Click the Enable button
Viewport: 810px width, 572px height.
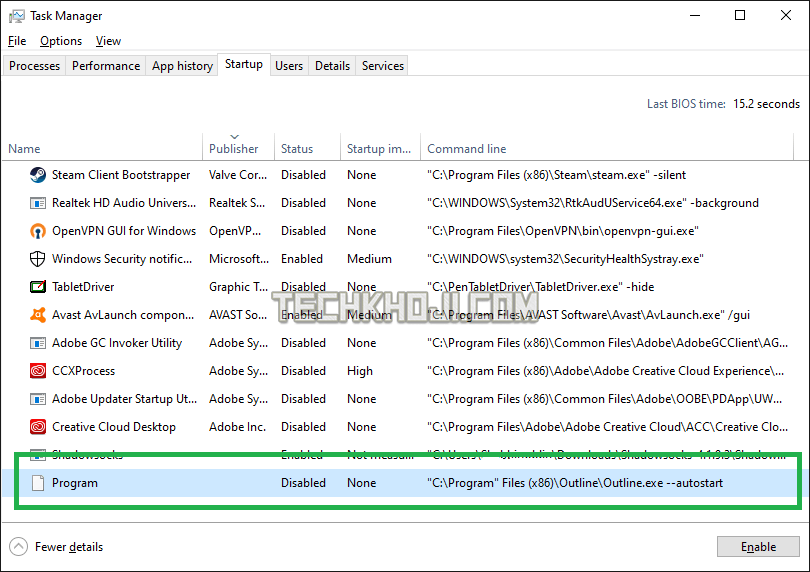[758, 547]
